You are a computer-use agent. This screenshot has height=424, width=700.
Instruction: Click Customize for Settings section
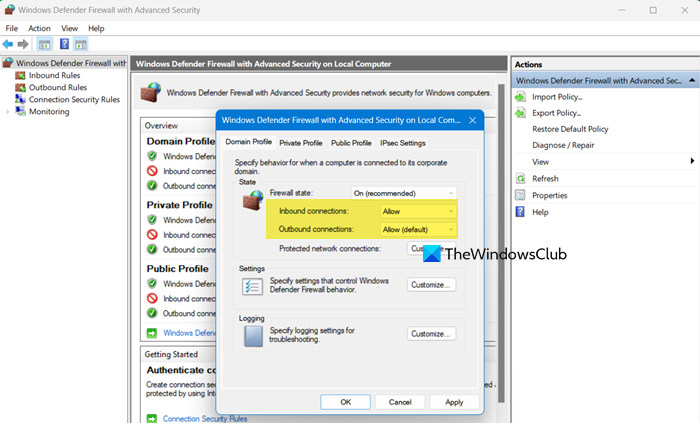pos(431,285)
